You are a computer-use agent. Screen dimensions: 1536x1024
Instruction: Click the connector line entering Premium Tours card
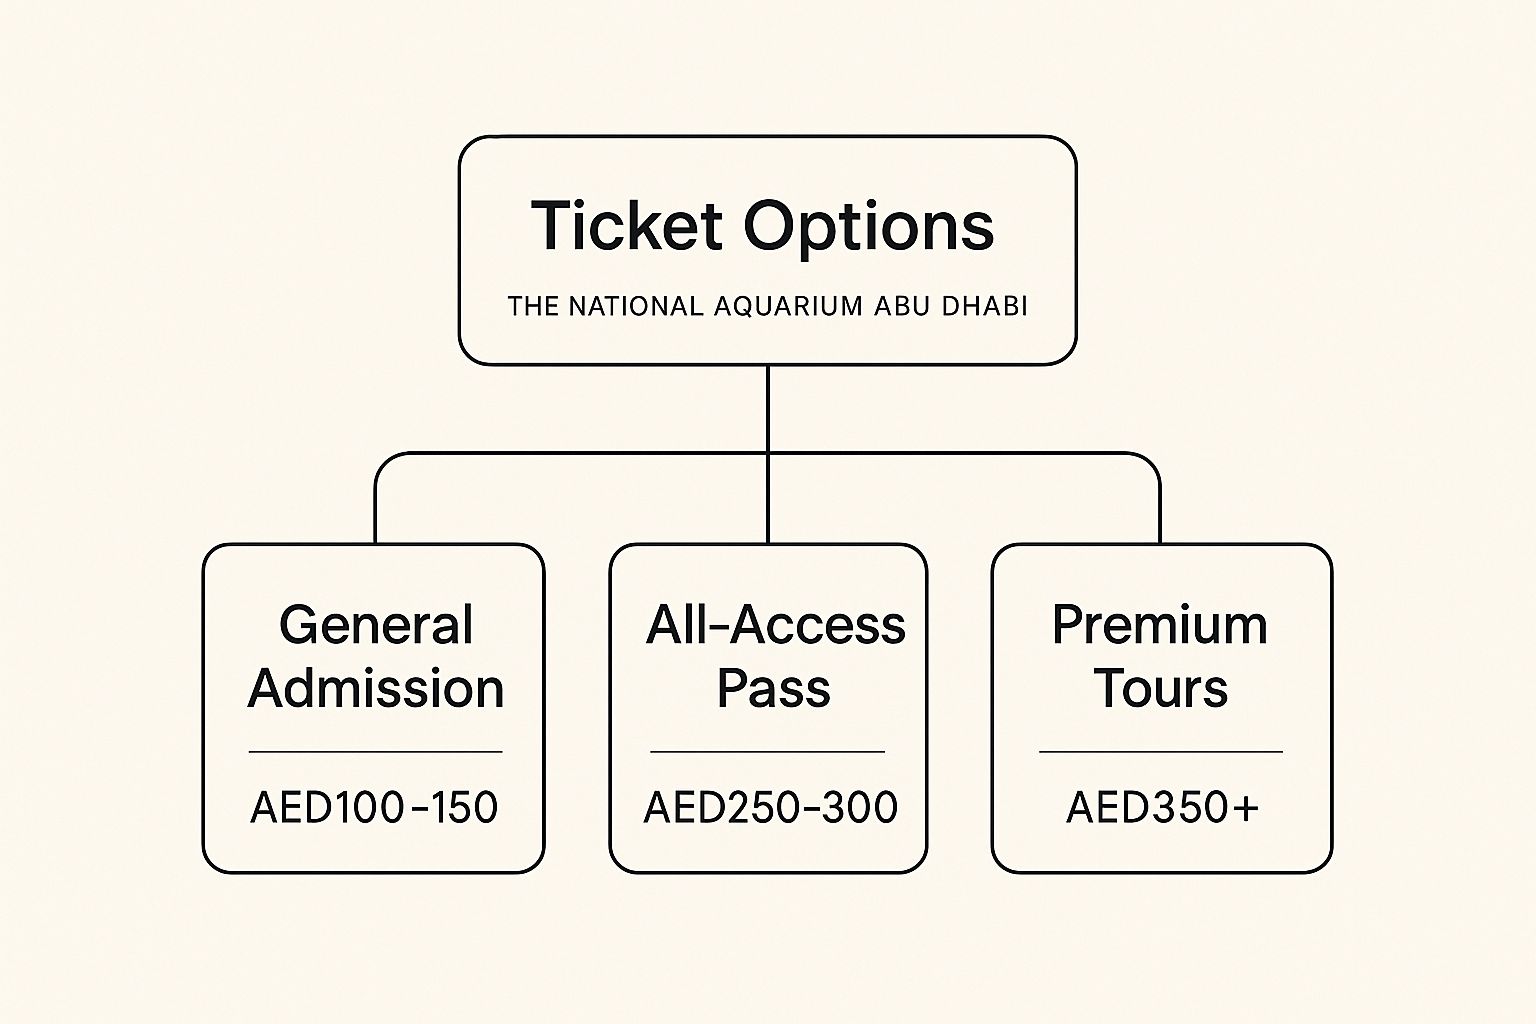coord(1160,515)
